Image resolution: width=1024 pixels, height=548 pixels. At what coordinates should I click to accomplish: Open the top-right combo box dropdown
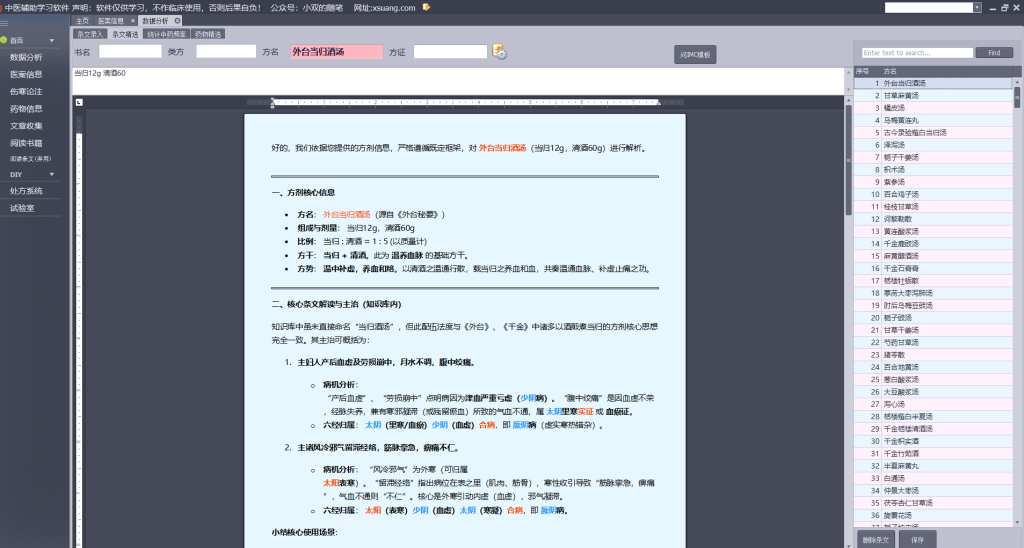[x=976, y=7]
